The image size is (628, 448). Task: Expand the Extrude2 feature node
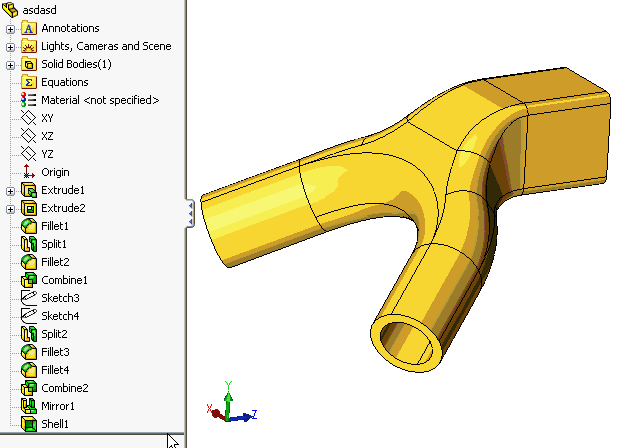(10, 209)
